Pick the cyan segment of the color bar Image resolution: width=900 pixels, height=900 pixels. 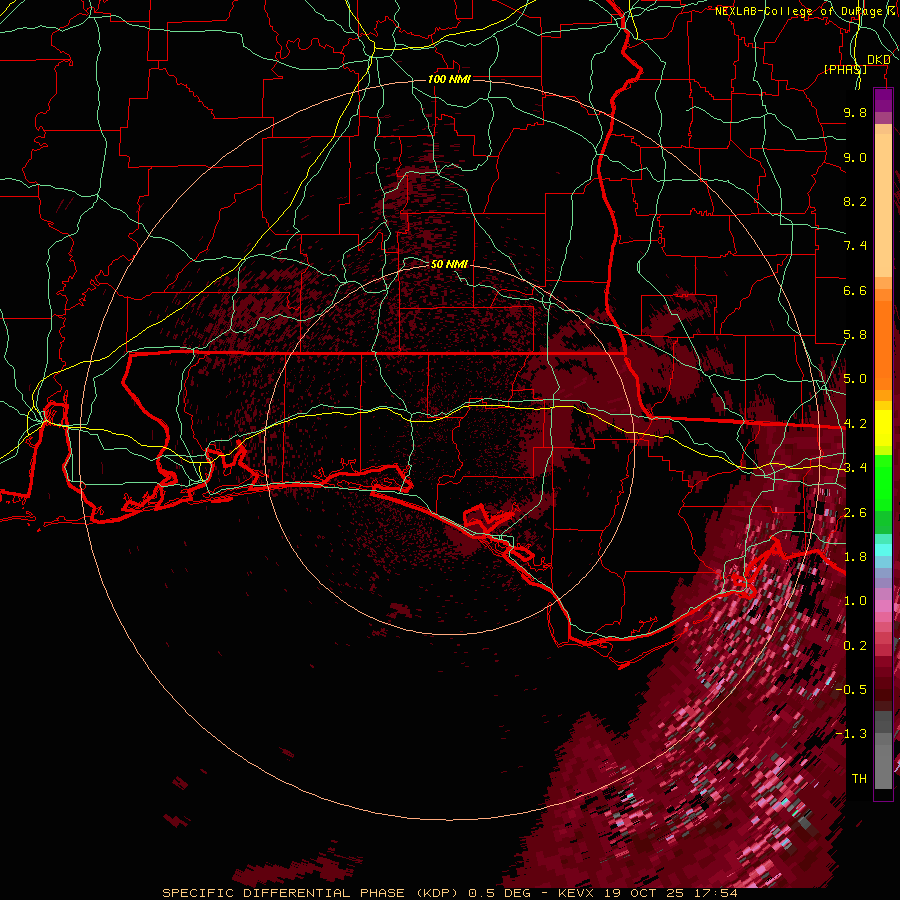(883, 550)
